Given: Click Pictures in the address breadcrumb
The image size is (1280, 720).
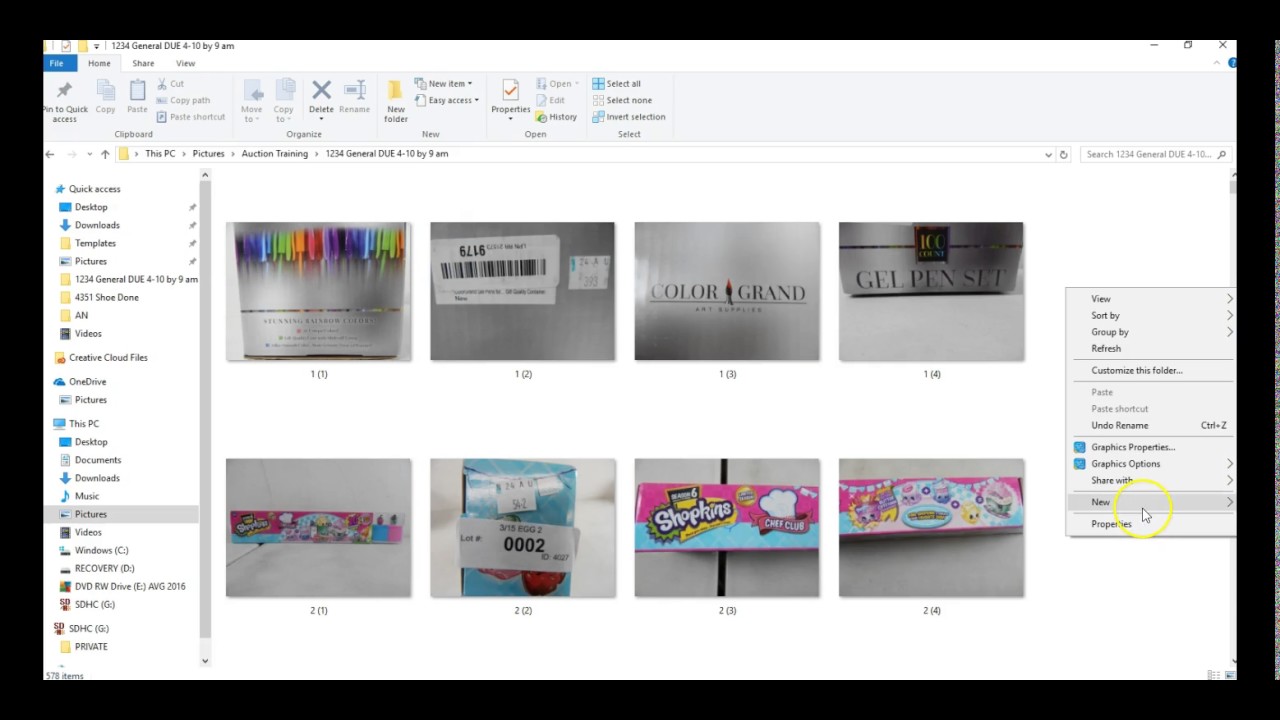Looking at the screenshot, I should point(209,154).
